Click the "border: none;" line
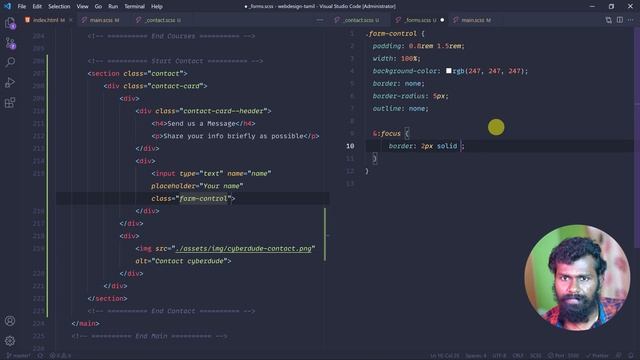Image resolution: width=640 pixels, height=360 pixels. point(398,83)
